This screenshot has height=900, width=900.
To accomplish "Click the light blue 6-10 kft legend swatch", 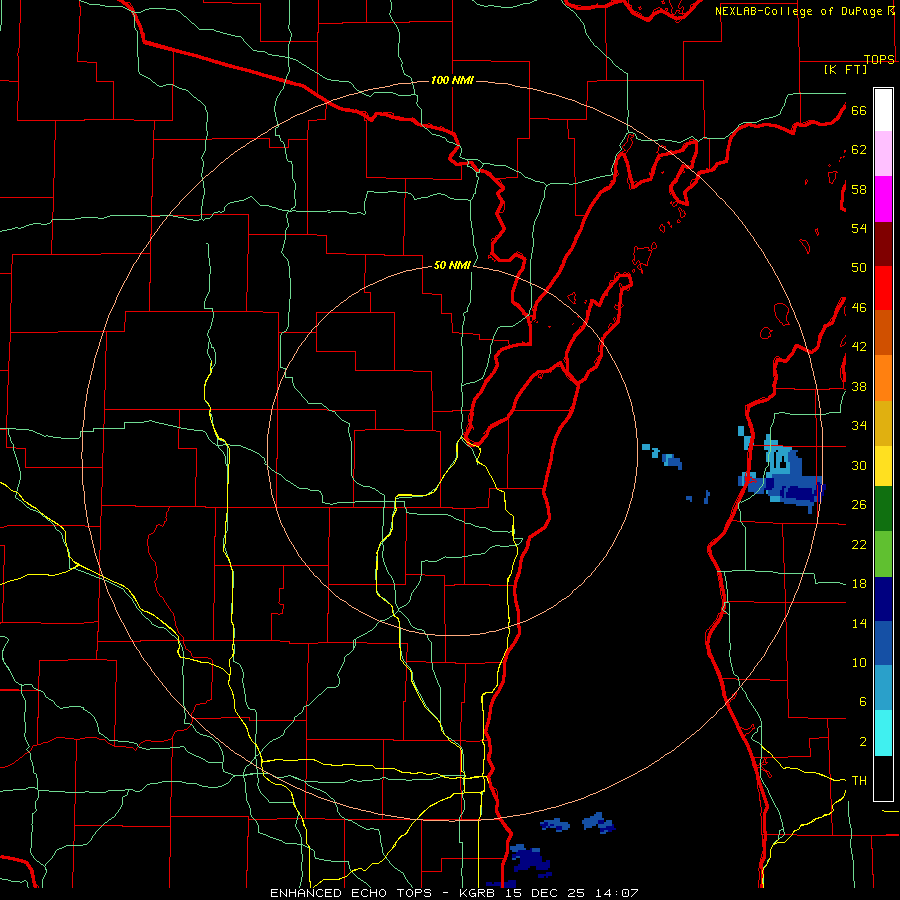I will tap(883, 688).
